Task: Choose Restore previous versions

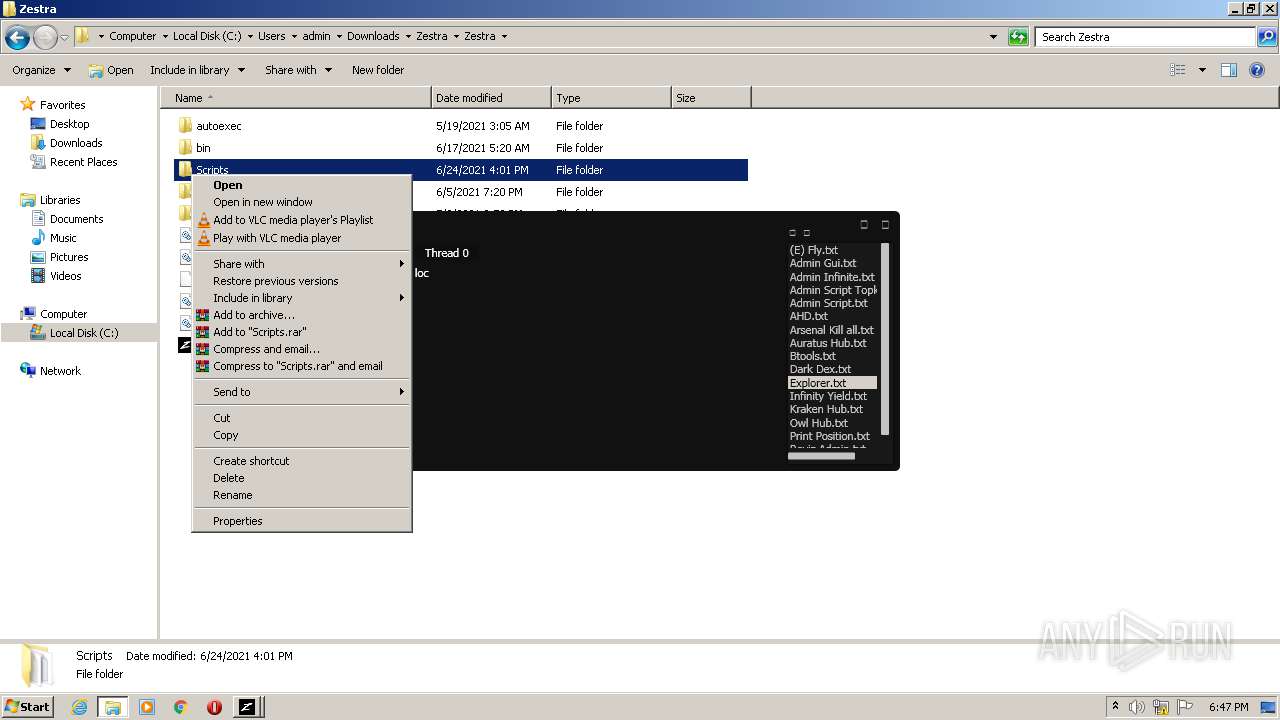Action: point(302,281)
